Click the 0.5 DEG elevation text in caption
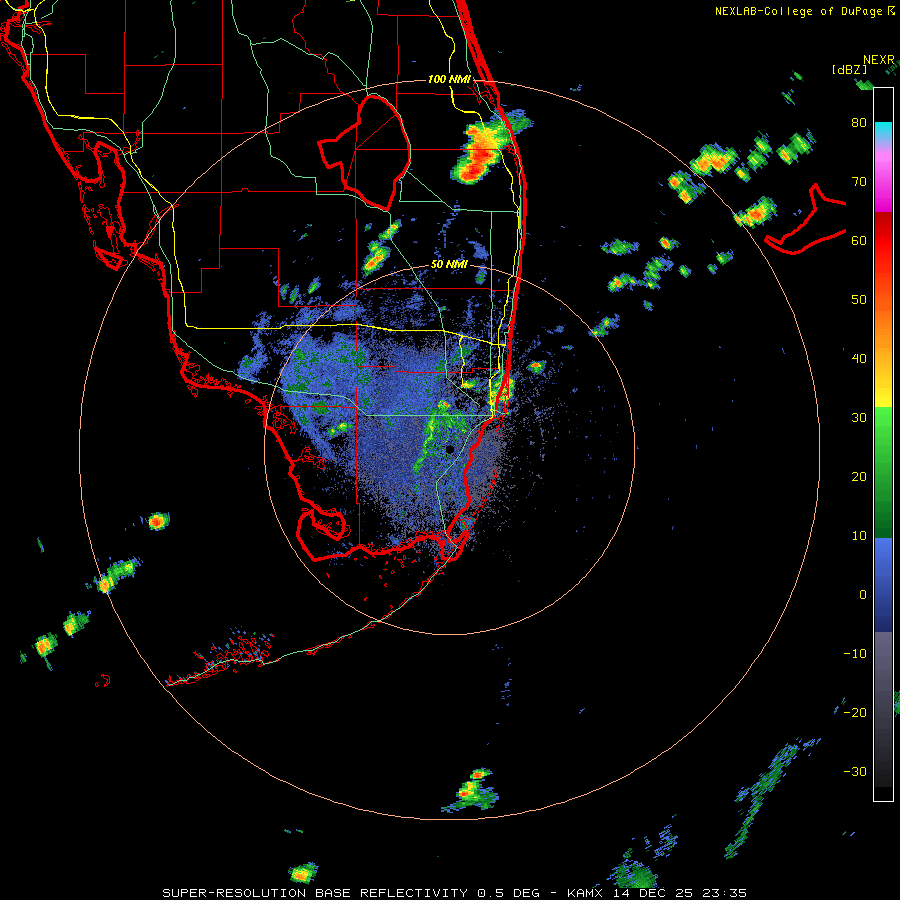This screenshot has height=900, width=900. click(x=509, y=893)
